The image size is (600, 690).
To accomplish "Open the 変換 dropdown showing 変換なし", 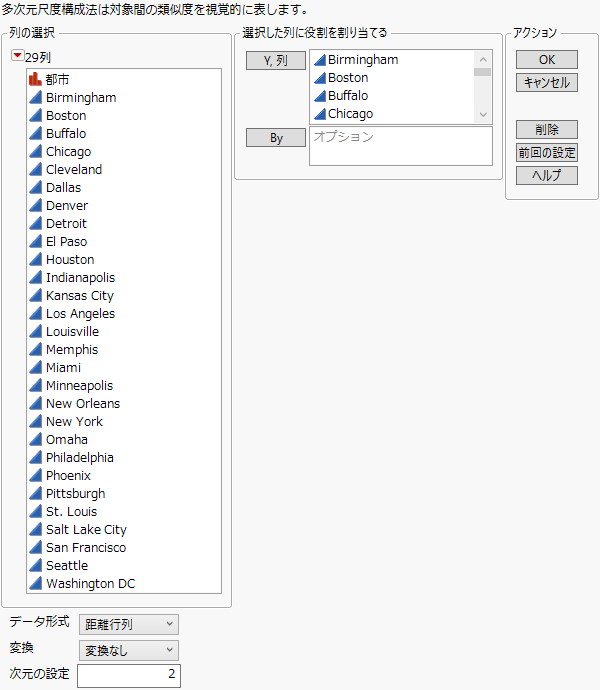I will 129,650.
